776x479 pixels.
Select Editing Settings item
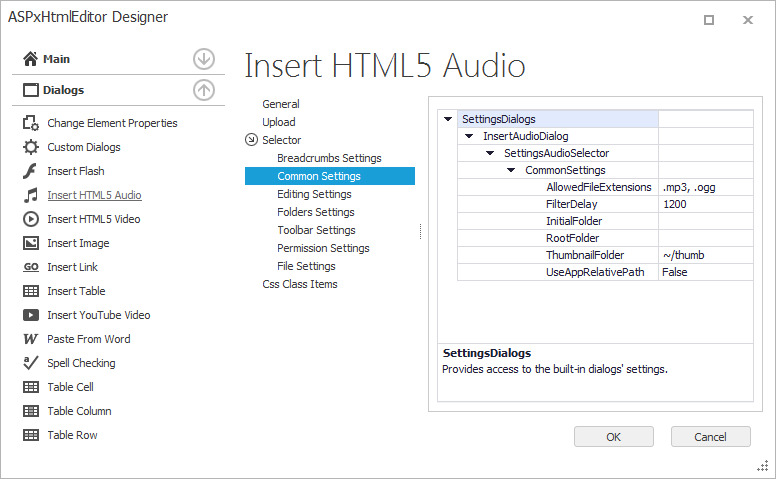click(314, 194)
